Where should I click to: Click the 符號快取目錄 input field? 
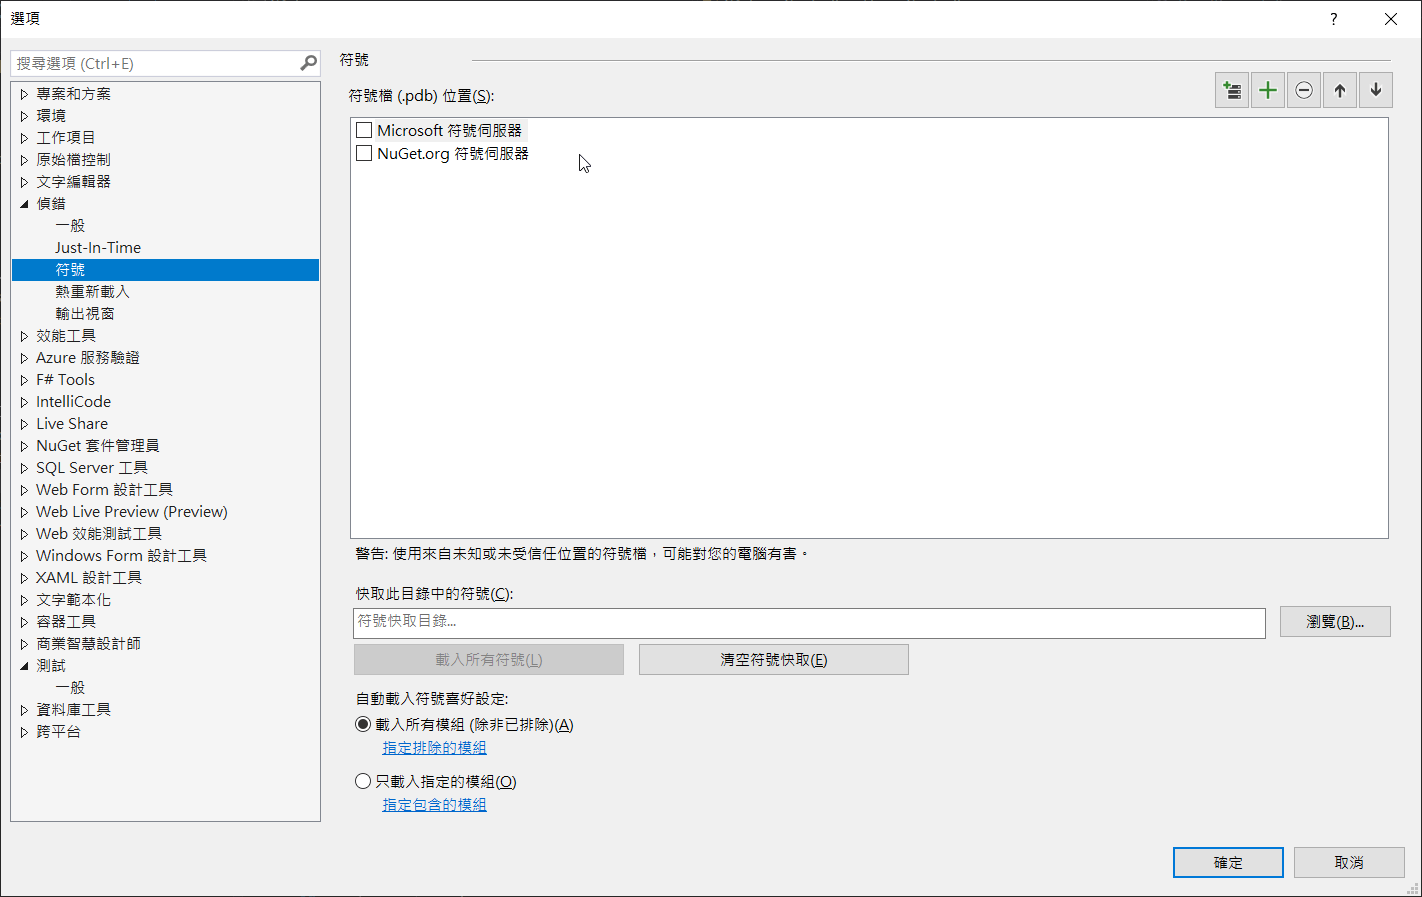tap(808, 622)
